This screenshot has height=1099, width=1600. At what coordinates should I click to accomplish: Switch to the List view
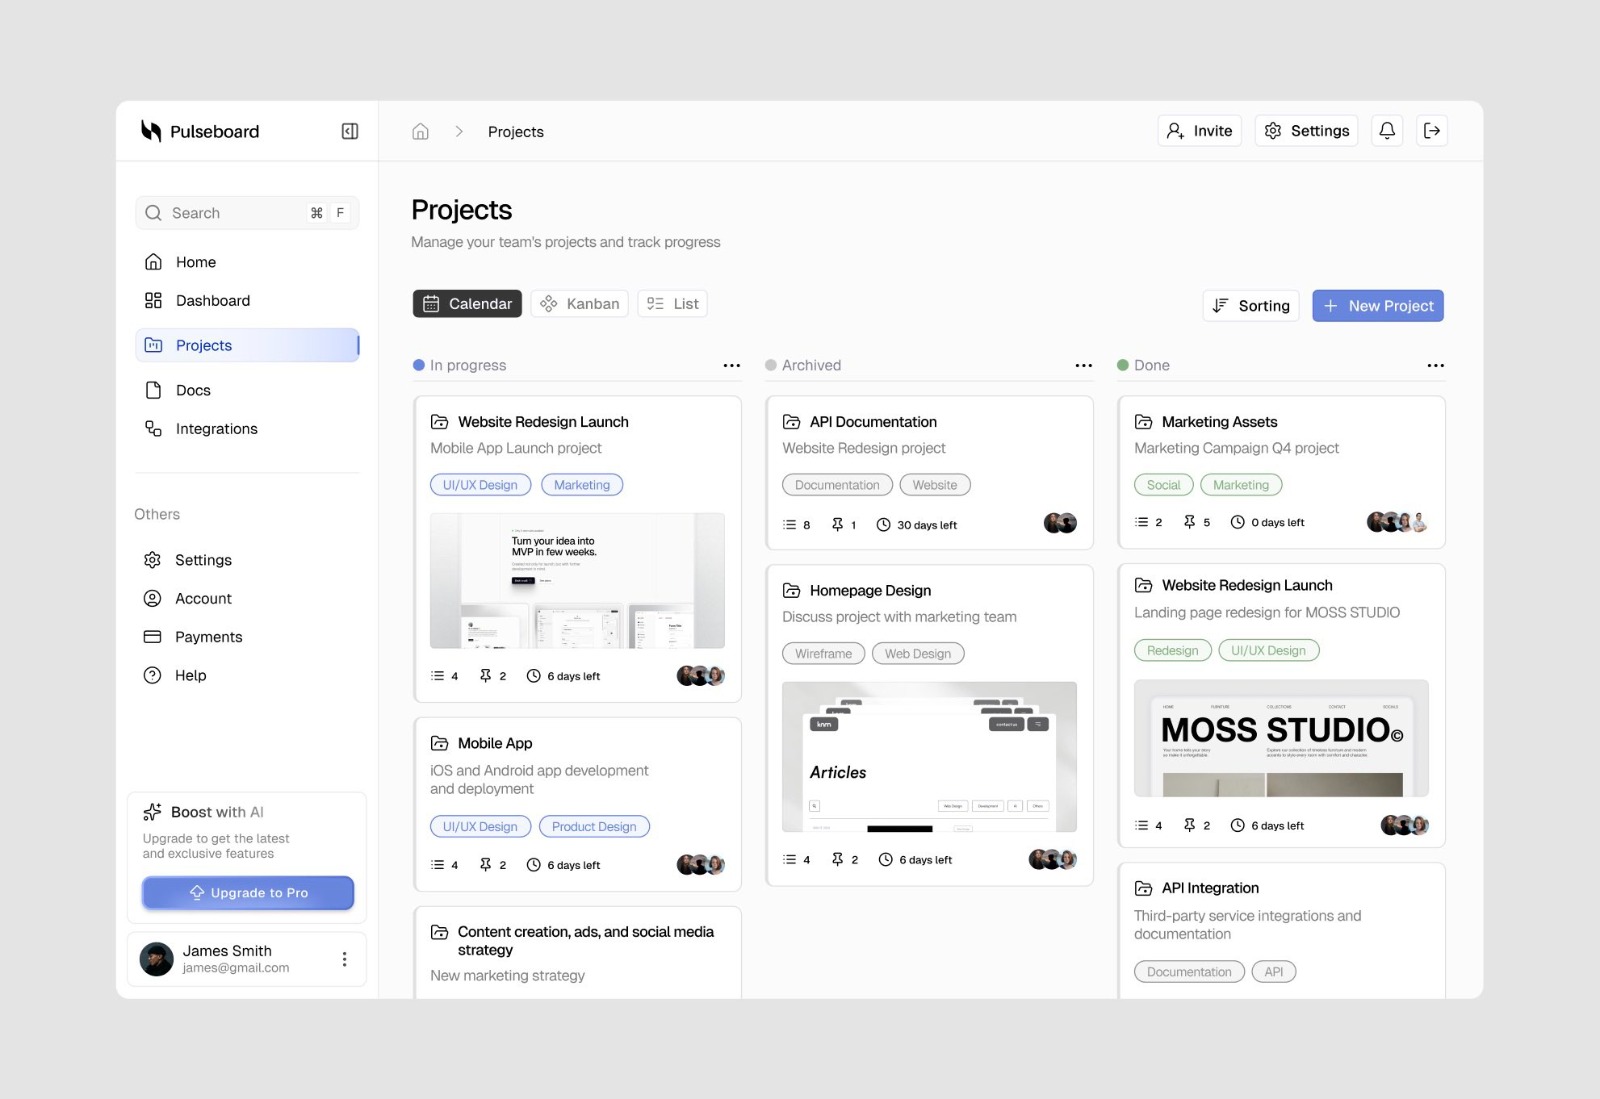pos(671,303)
